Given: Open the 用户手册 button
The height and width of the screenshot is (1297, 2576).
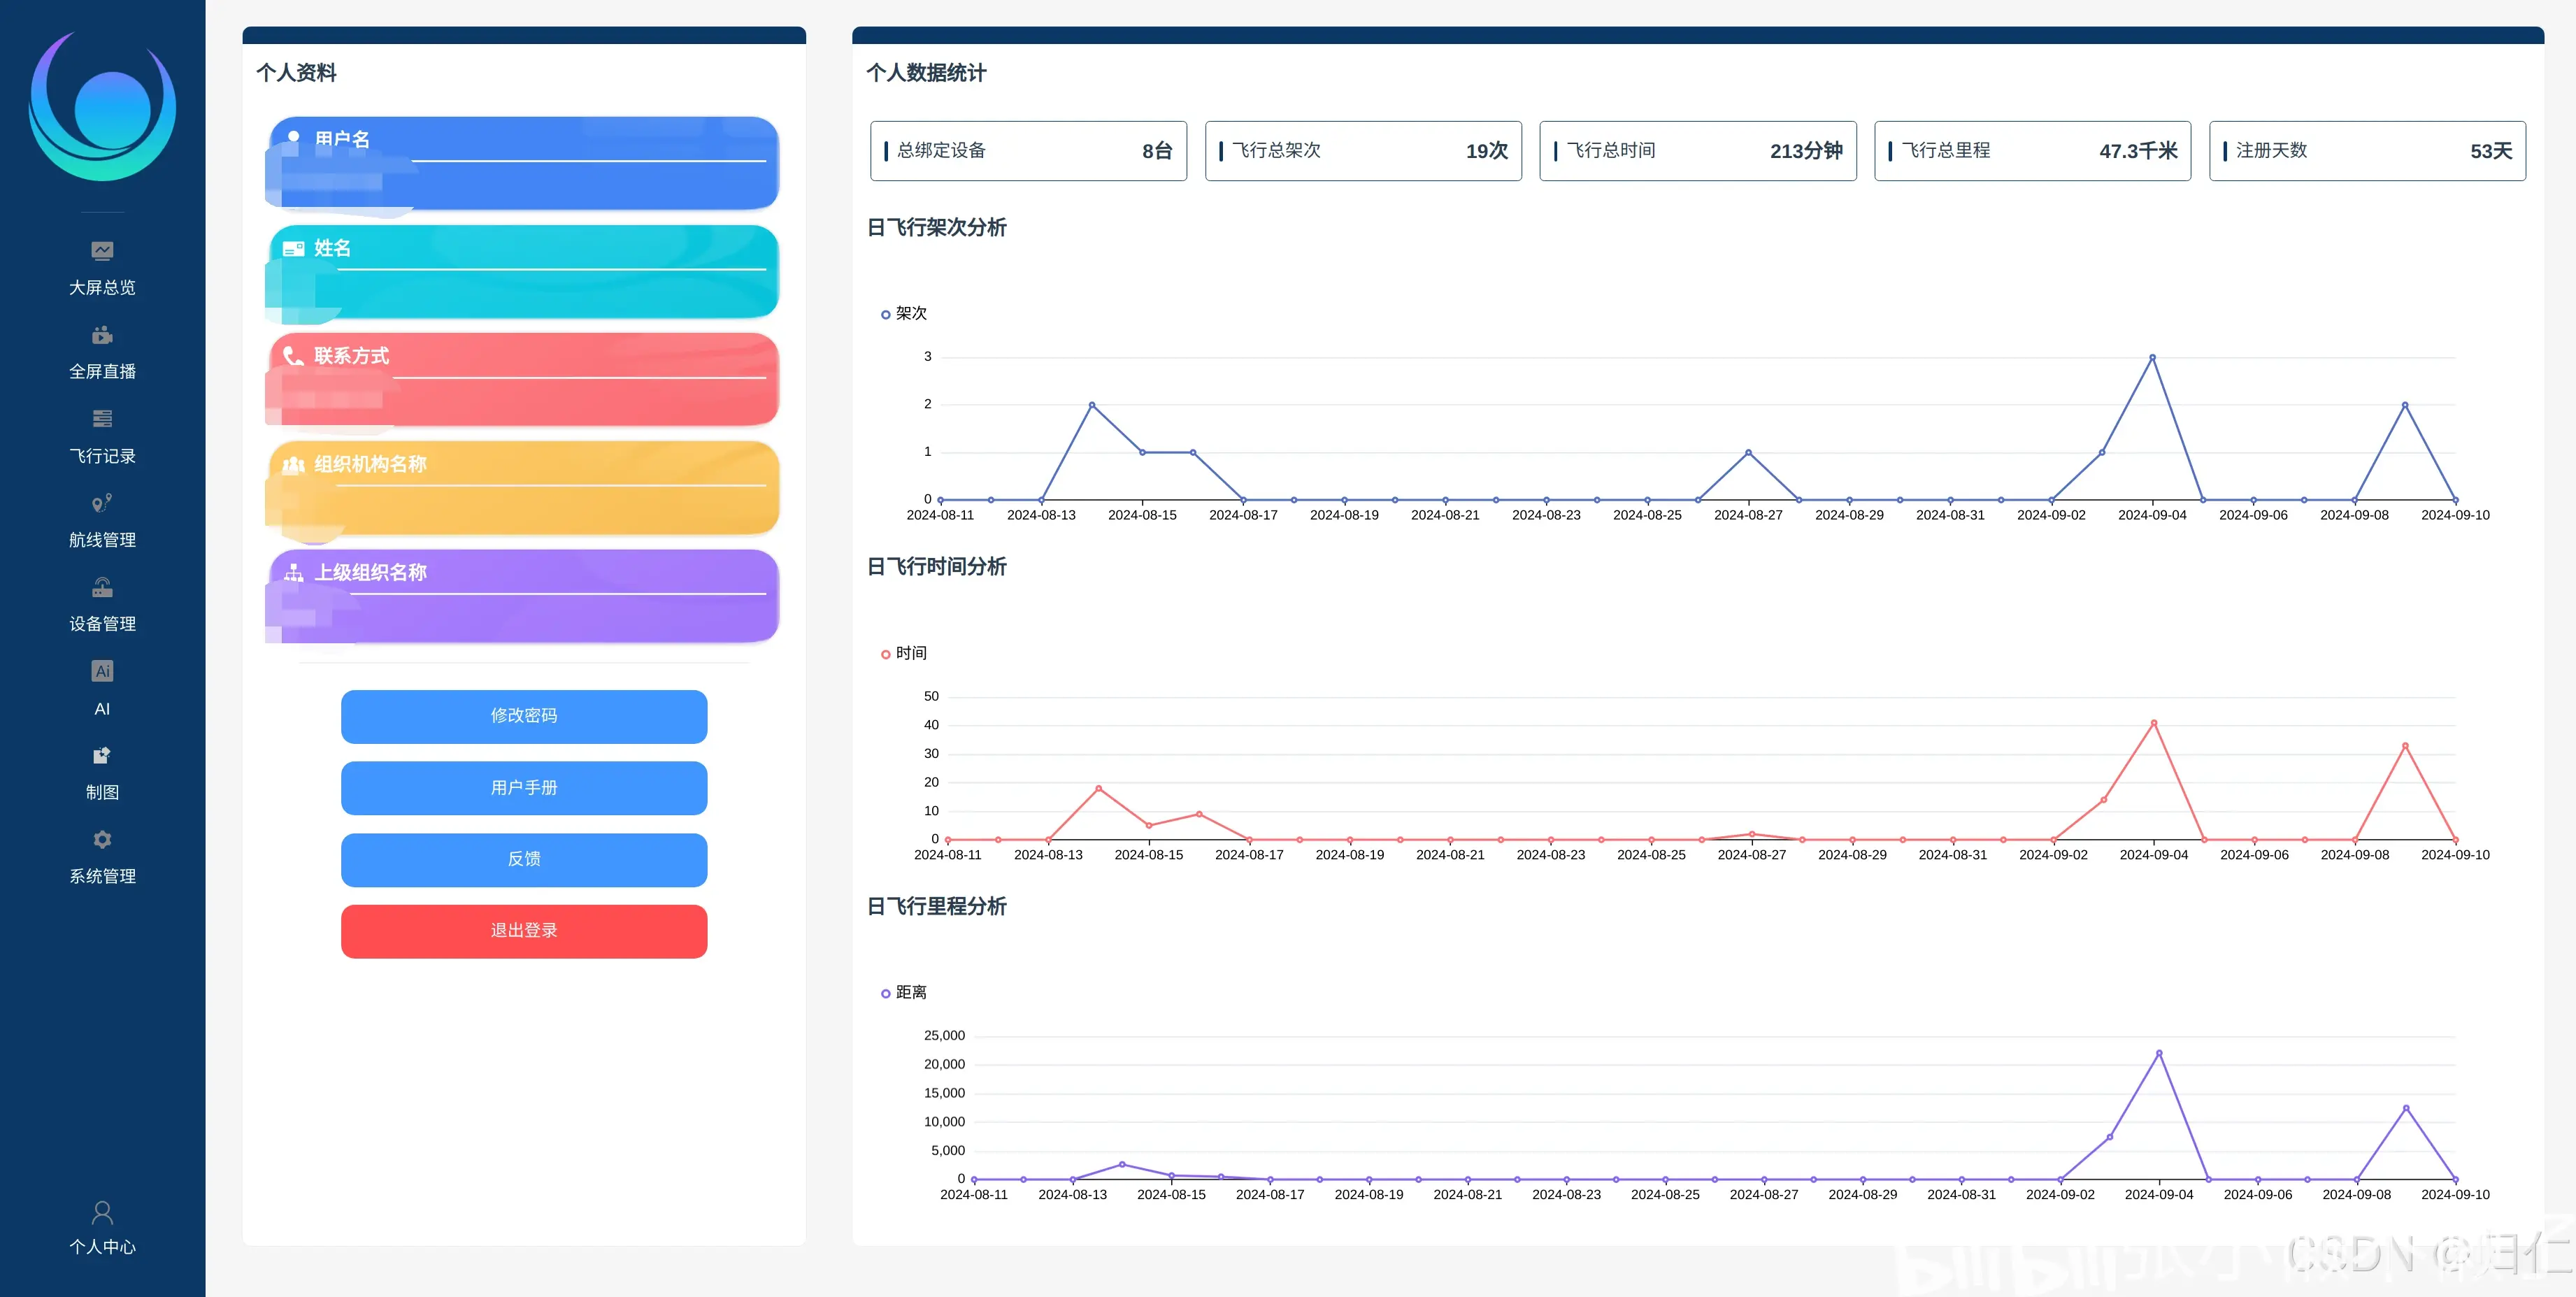Looking at the screenshot, I should [524, 788].
